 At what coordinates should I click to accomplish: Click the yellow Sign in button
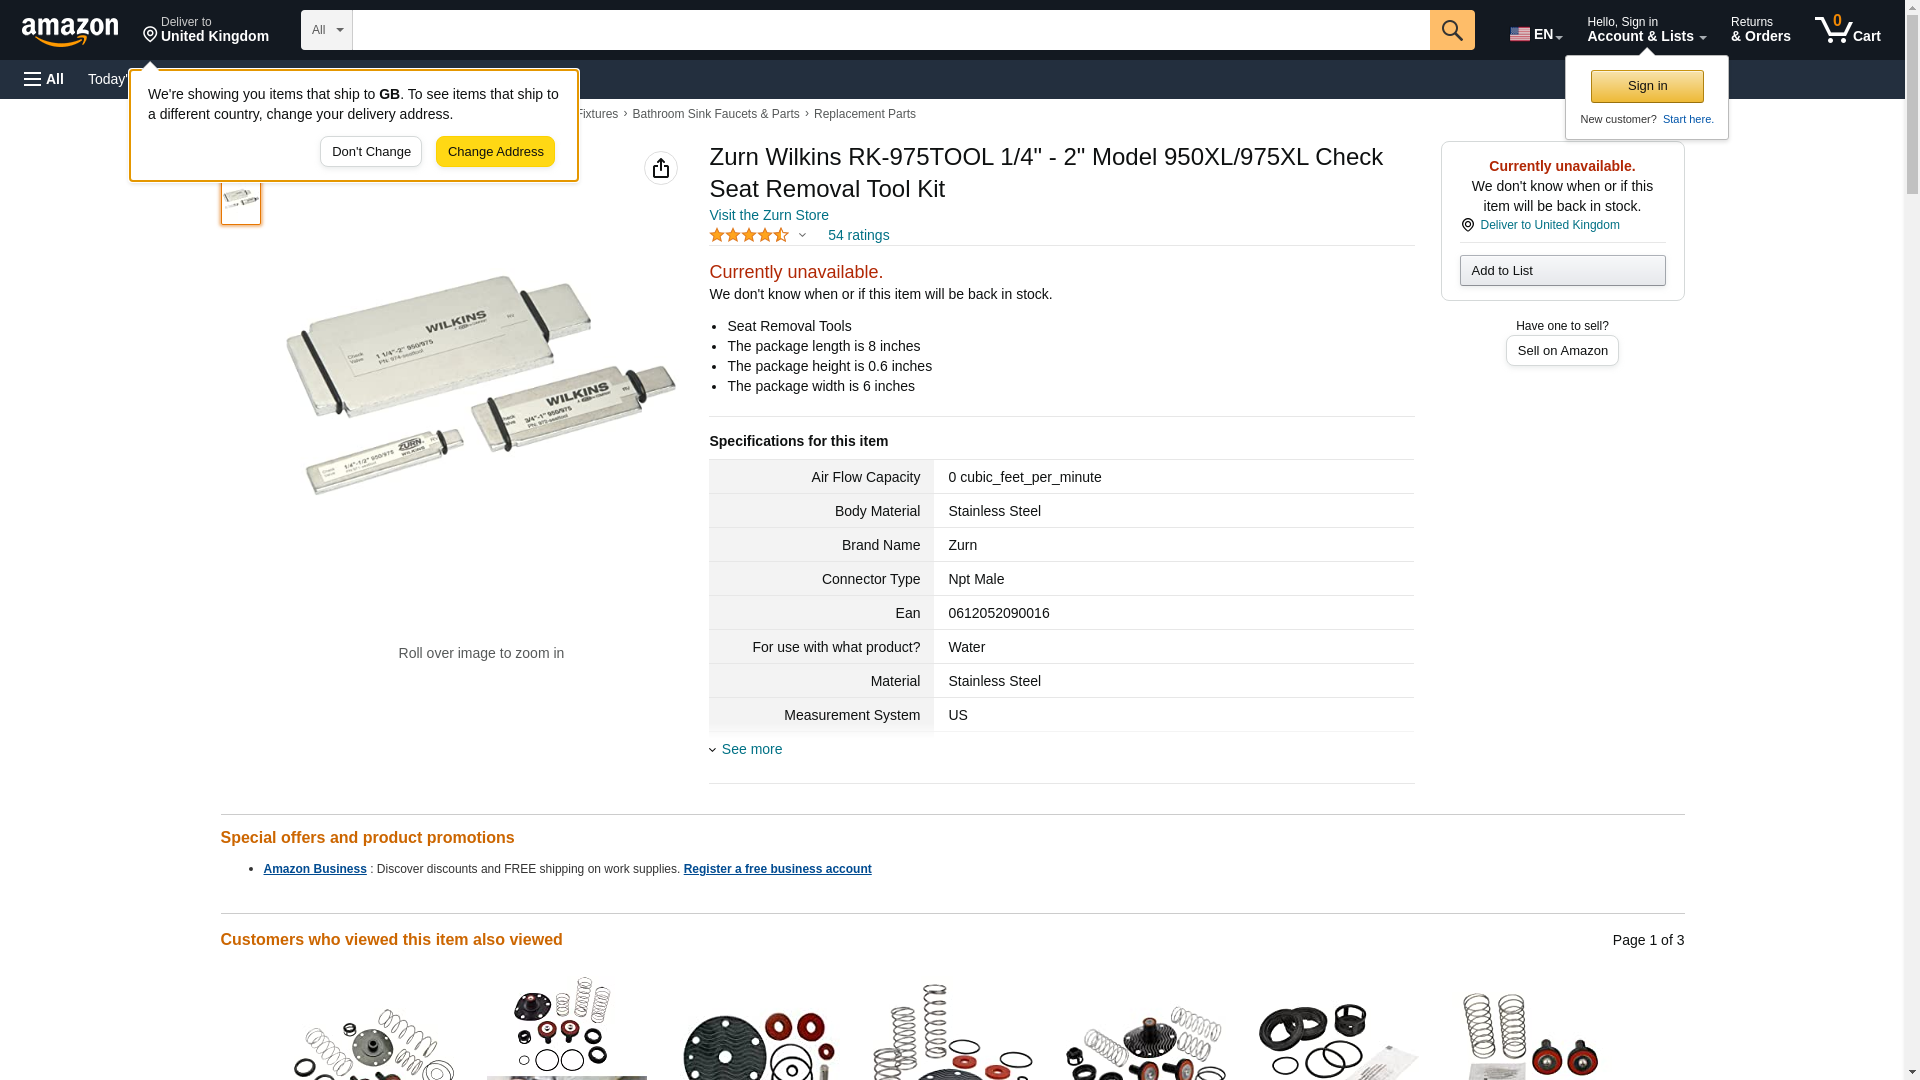1647,86
